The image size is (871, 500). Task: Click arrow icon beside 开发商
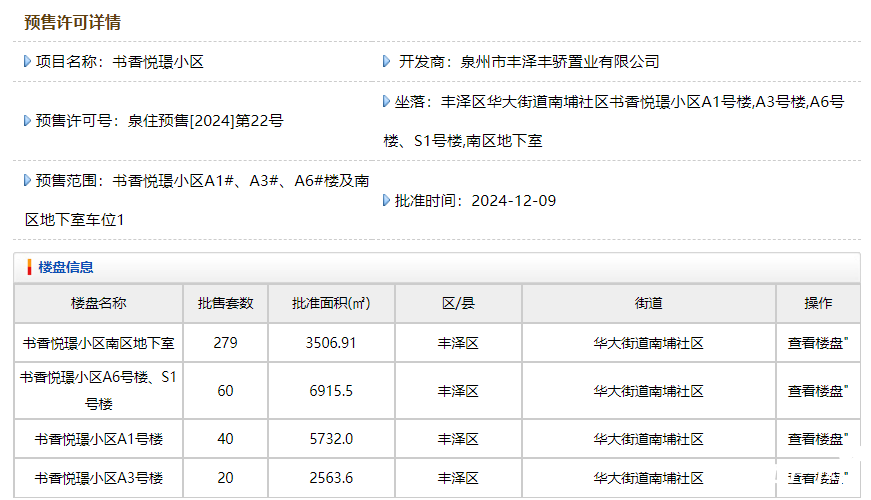387,61
